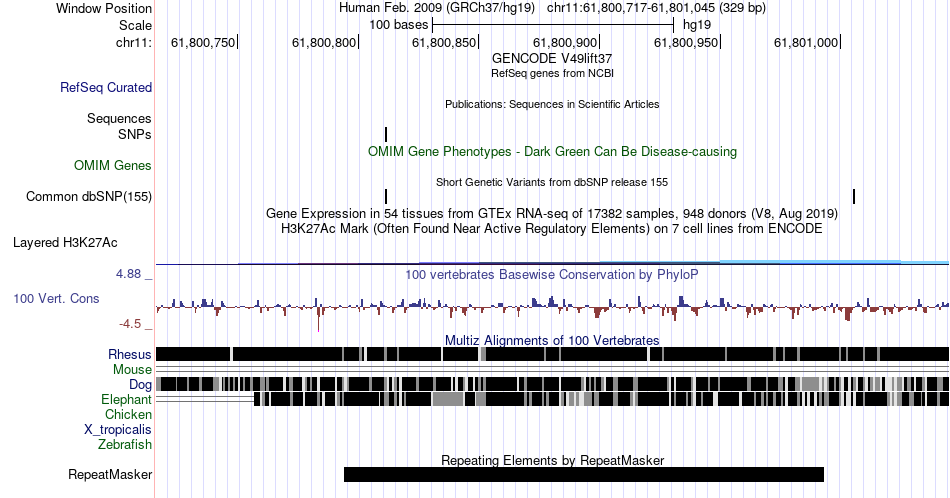Screen dimensions: 950x498
Task: Click chr11:61,800,717-61,801,045 position text
Action: tap(656, 8)
